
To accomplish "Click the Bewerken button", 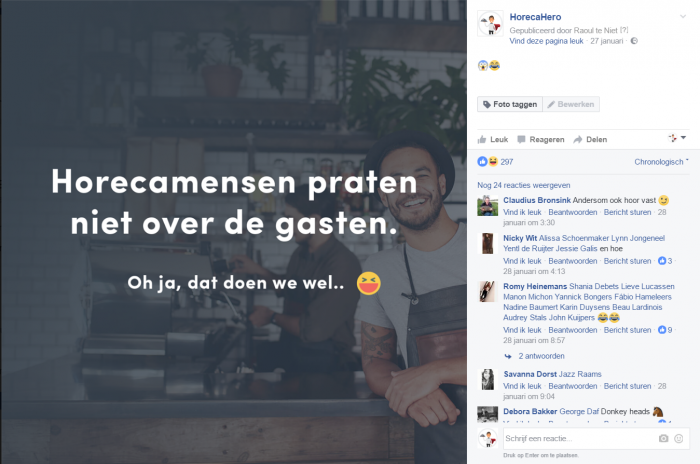I will pyautogui.click(x=571, y=104).
